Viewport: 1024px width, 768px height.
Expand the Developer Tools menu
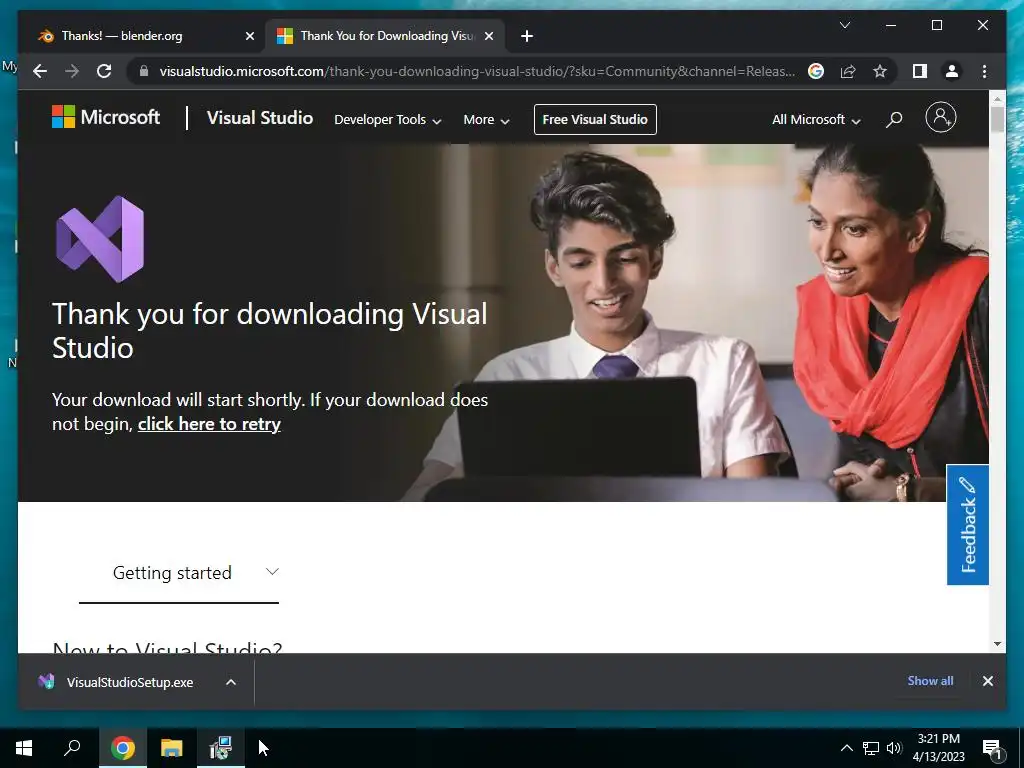pos(388,120)
